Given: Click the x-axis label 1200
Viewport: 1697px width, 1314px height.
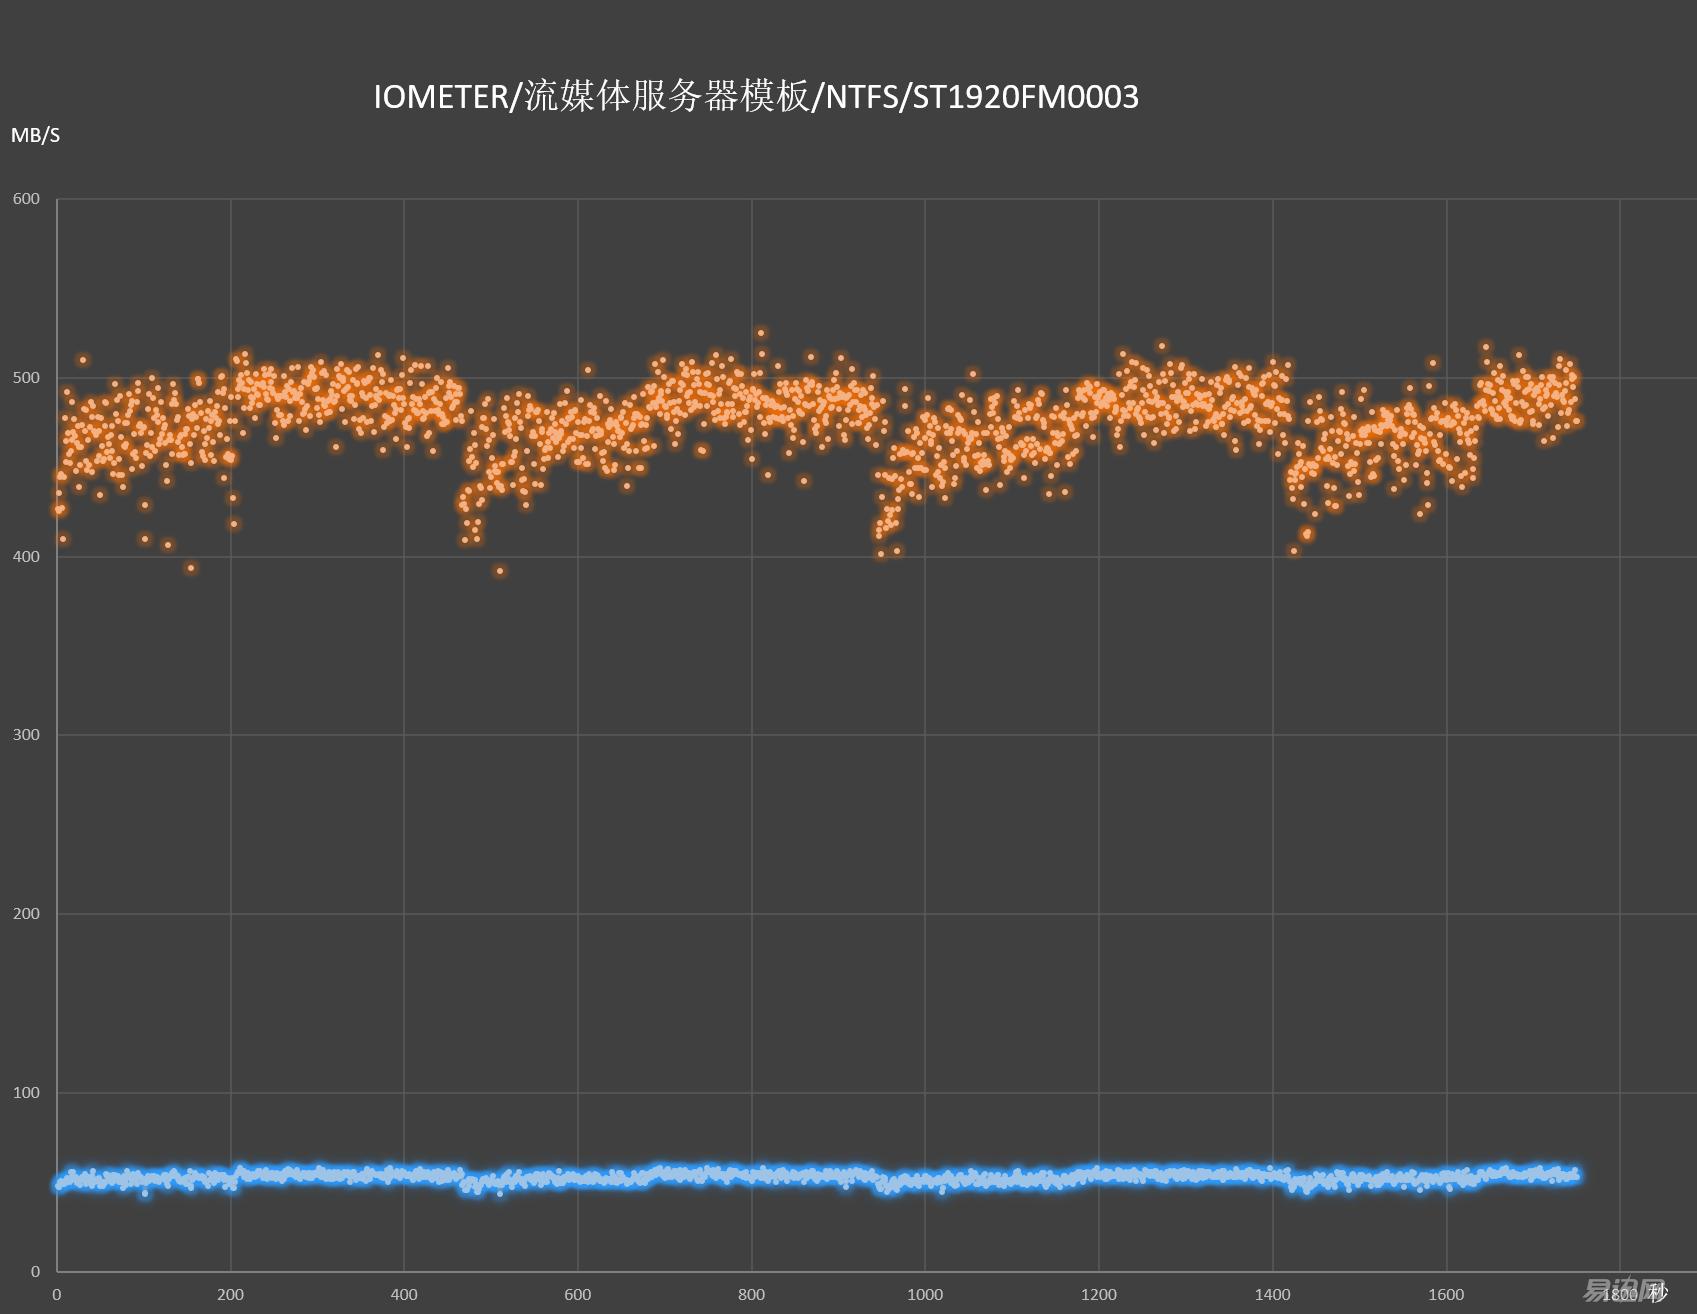Looking at the screenshot, I should (x=1099, y=1295).
